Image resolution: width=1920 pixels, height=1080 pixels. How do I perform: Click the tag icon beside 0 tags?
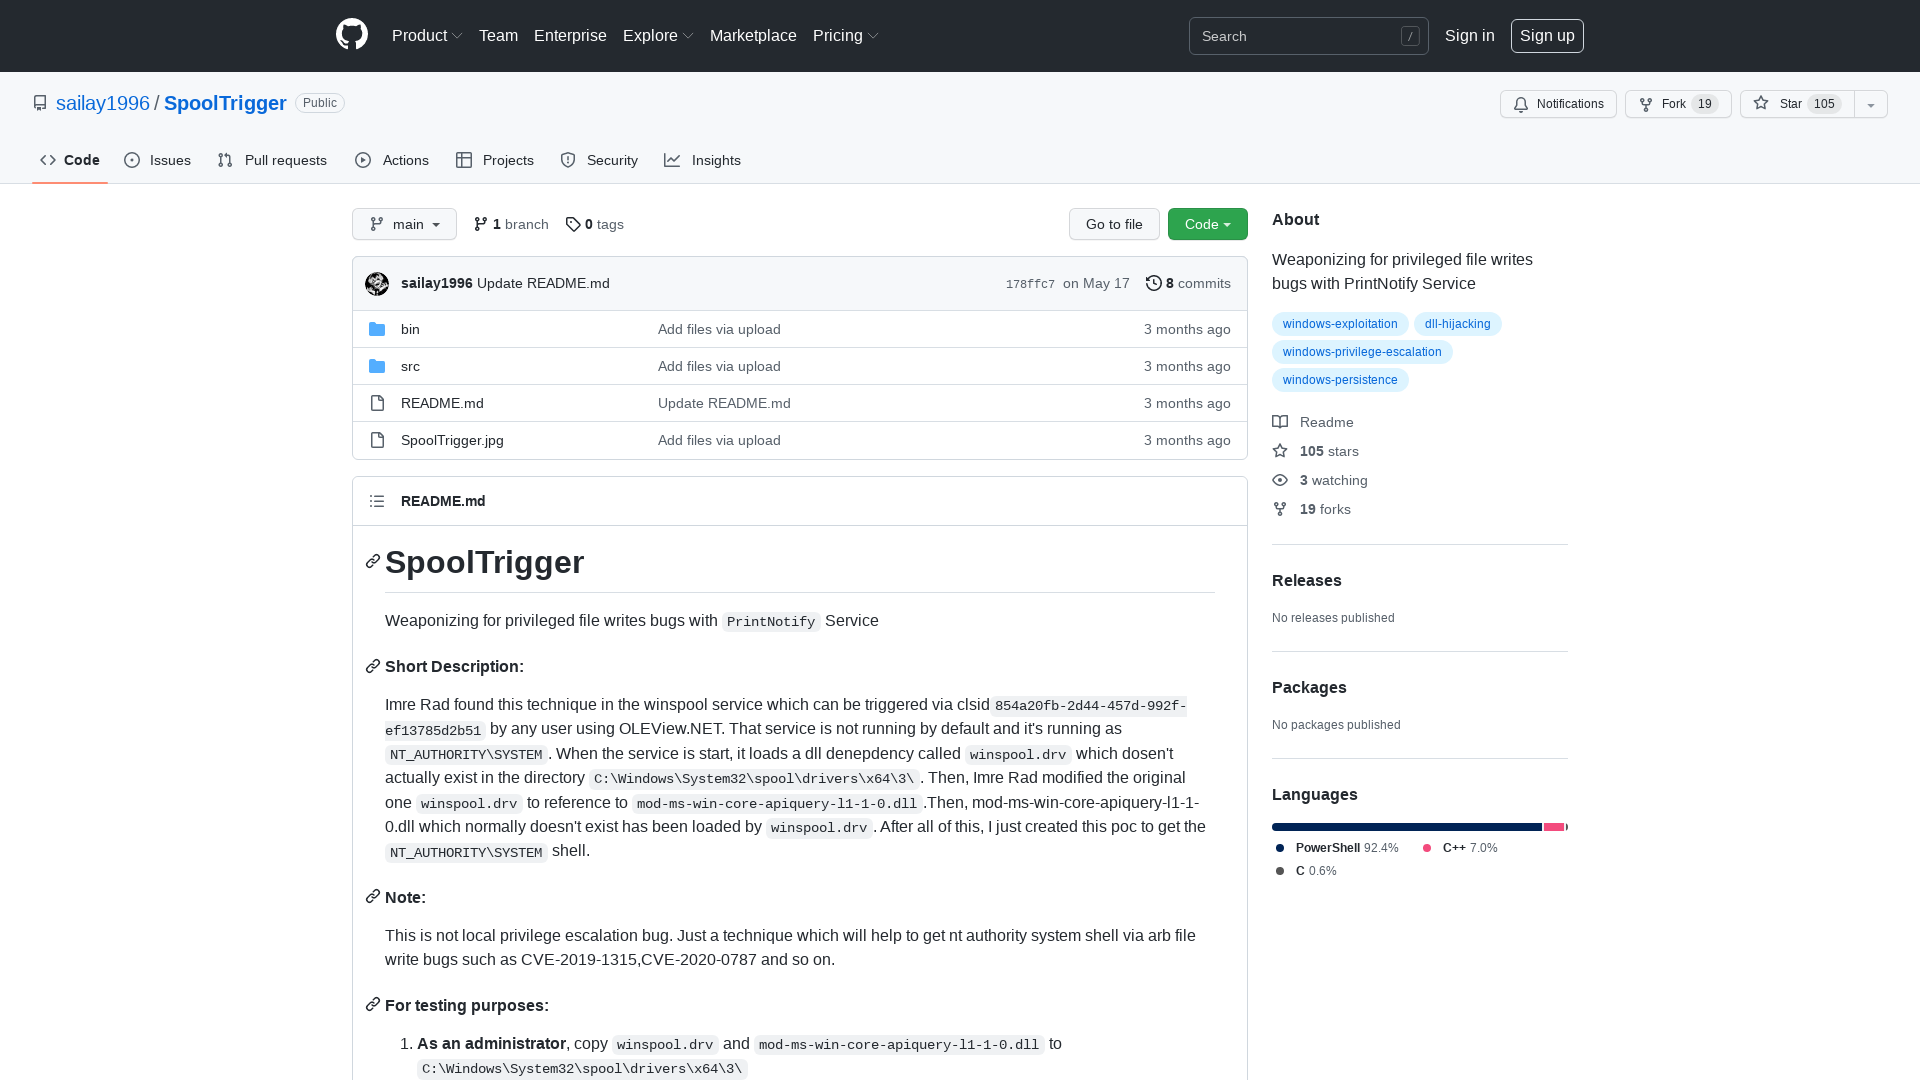pyautogui.click(x=573, y=224)
